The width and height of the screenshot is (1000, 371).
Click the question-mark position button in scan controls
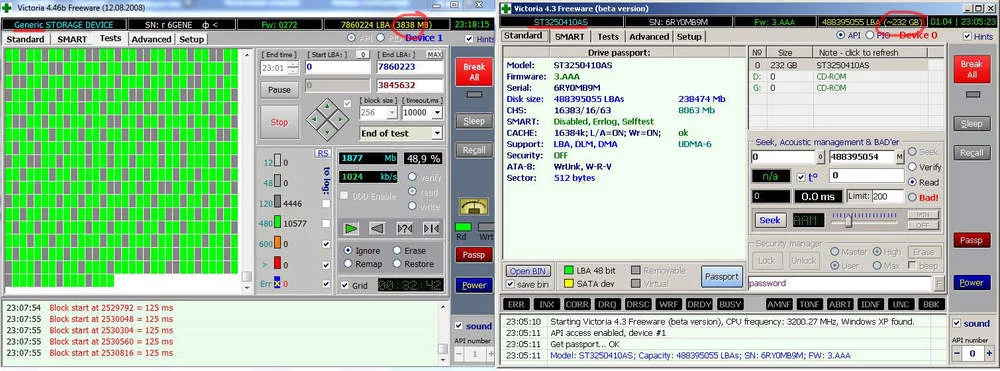(404, 228)
